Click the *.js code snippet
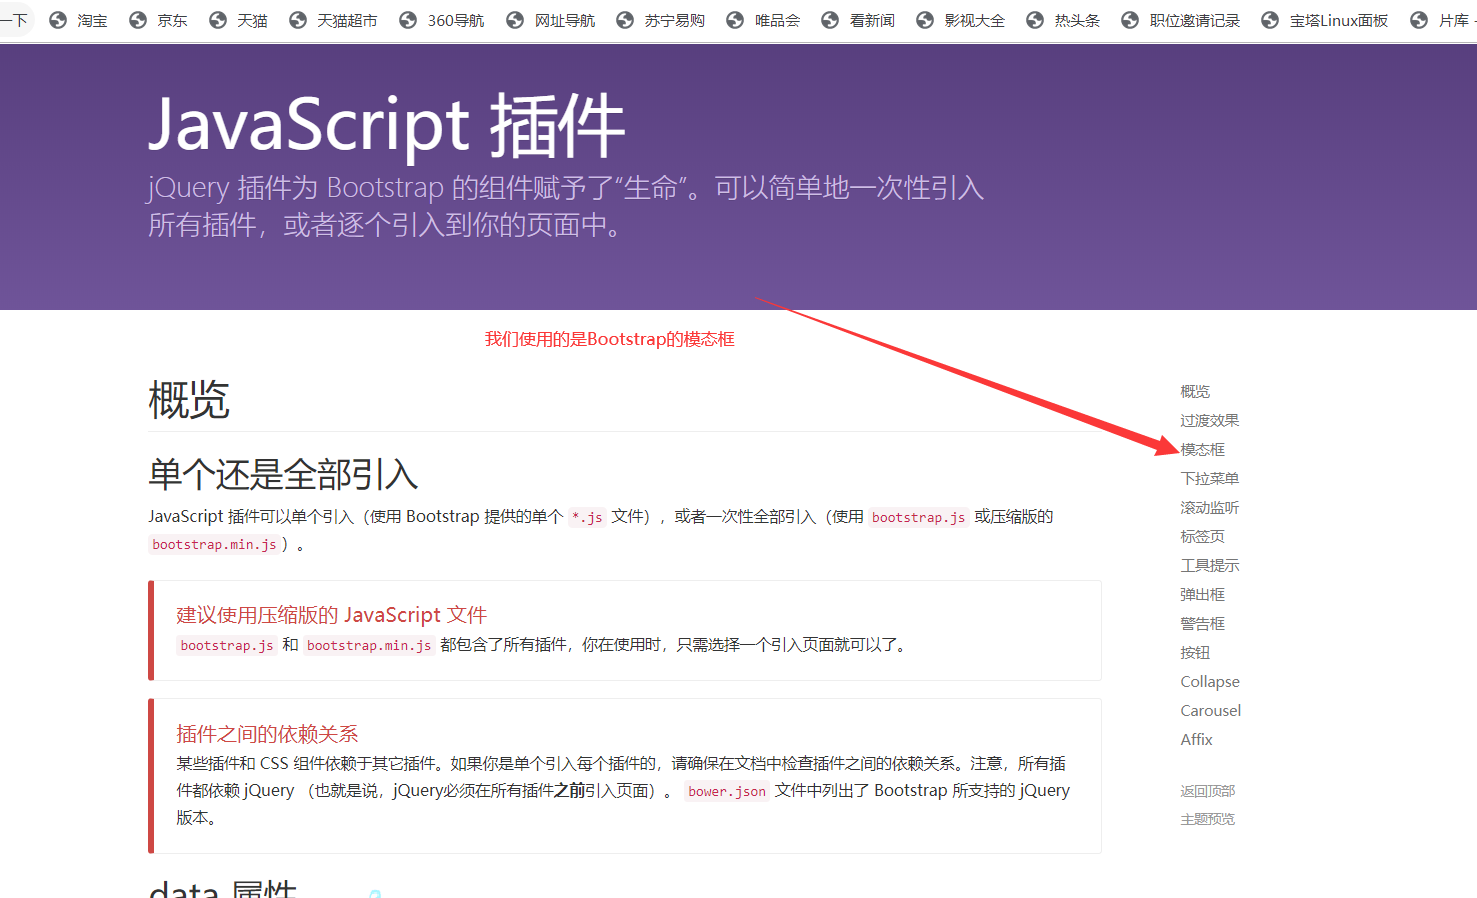 point(587,517)
